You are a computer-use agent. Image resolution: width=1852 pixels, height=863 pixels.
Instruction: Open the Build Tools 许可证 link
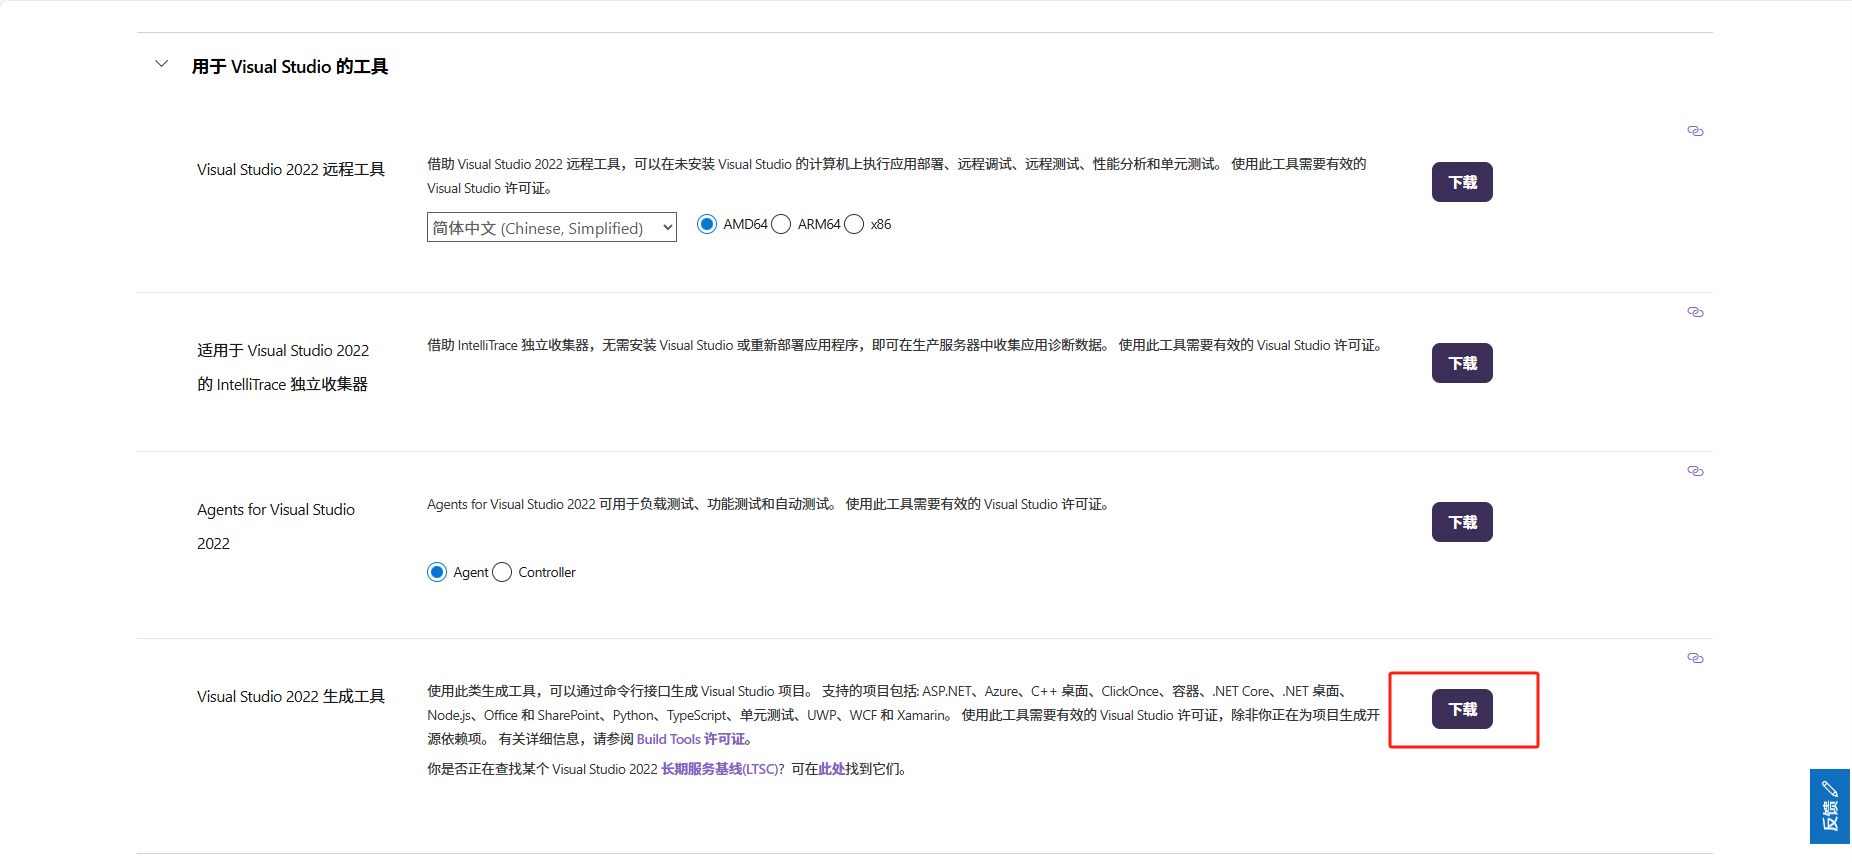pyautogui.click(x=691, y=739)
